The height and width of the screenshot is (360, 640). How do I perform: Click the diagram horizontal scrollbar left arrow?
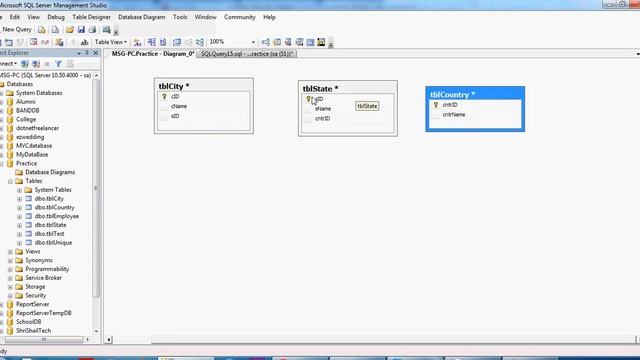(x=109, y=340)
